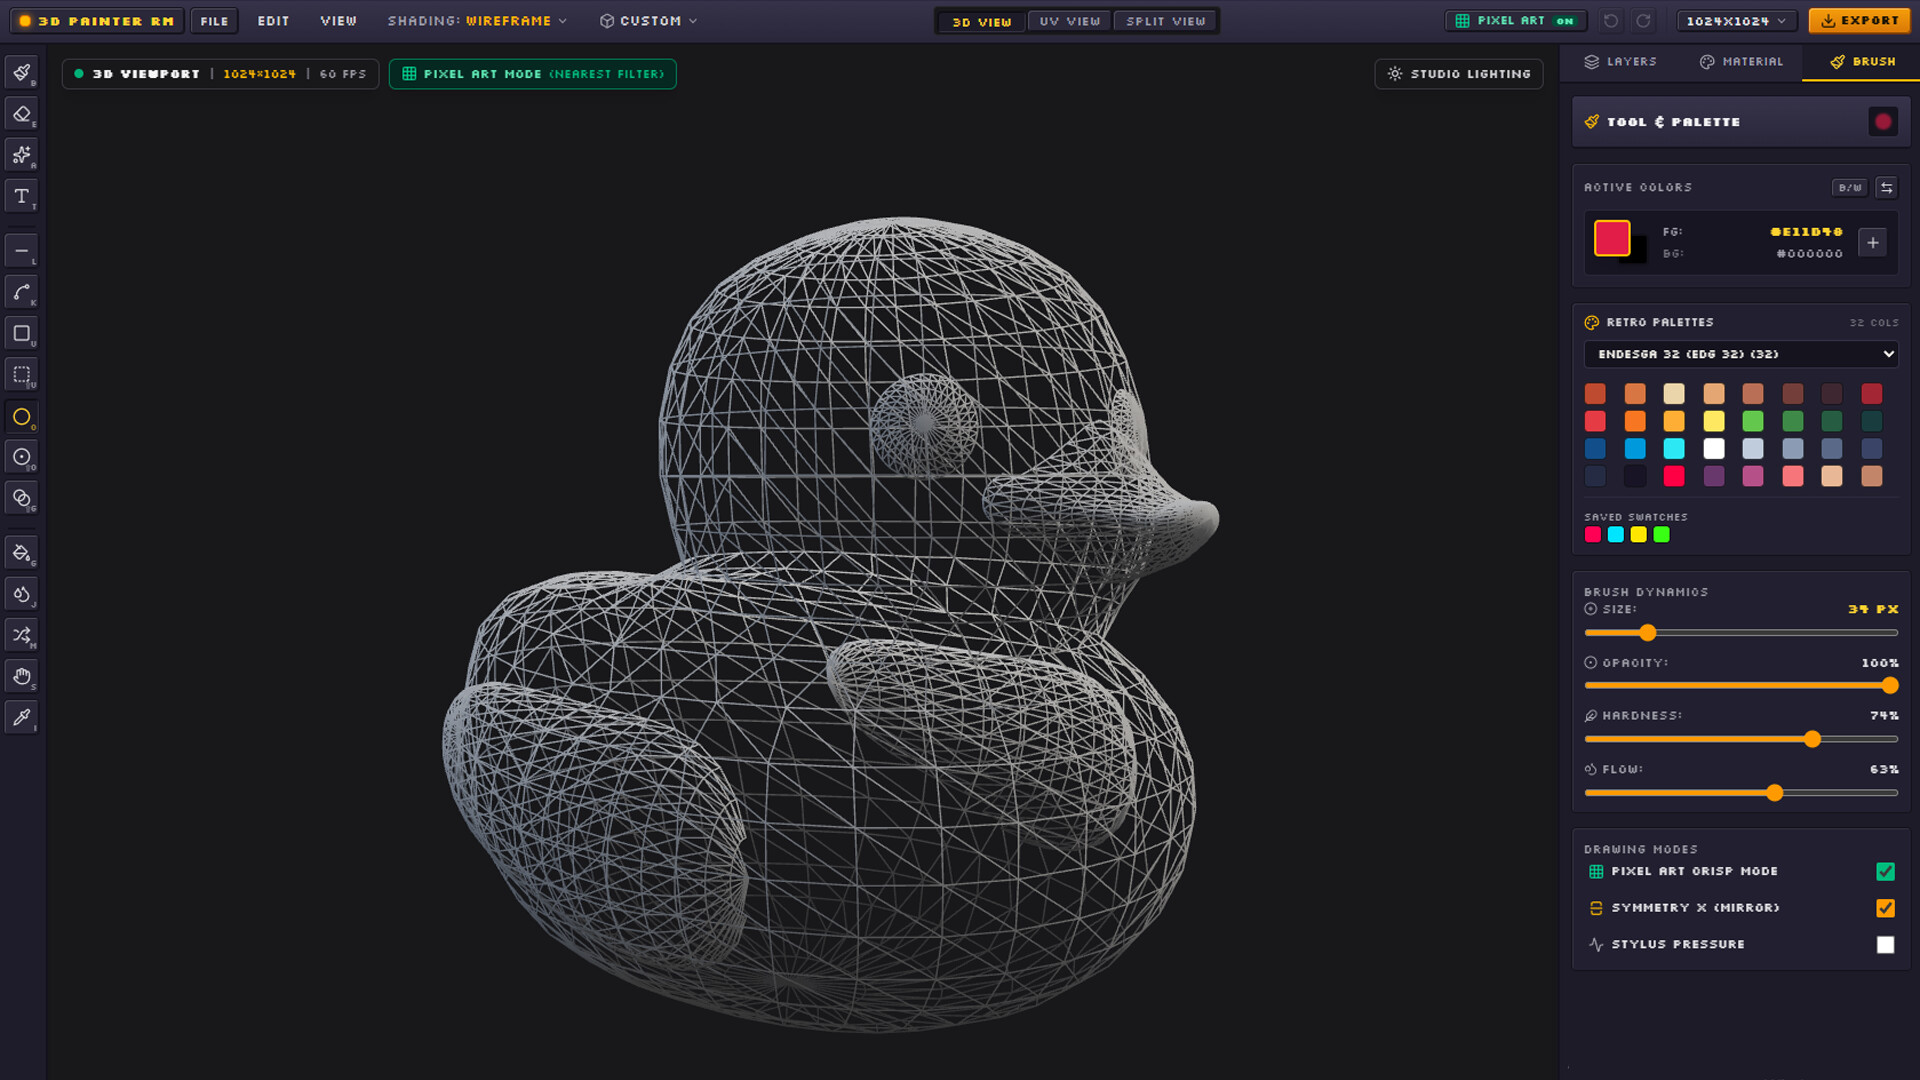Select the Brush tool in left toolbar
The width and height of the screenshot is (1920, 1080).
click(x=22, y=72)
